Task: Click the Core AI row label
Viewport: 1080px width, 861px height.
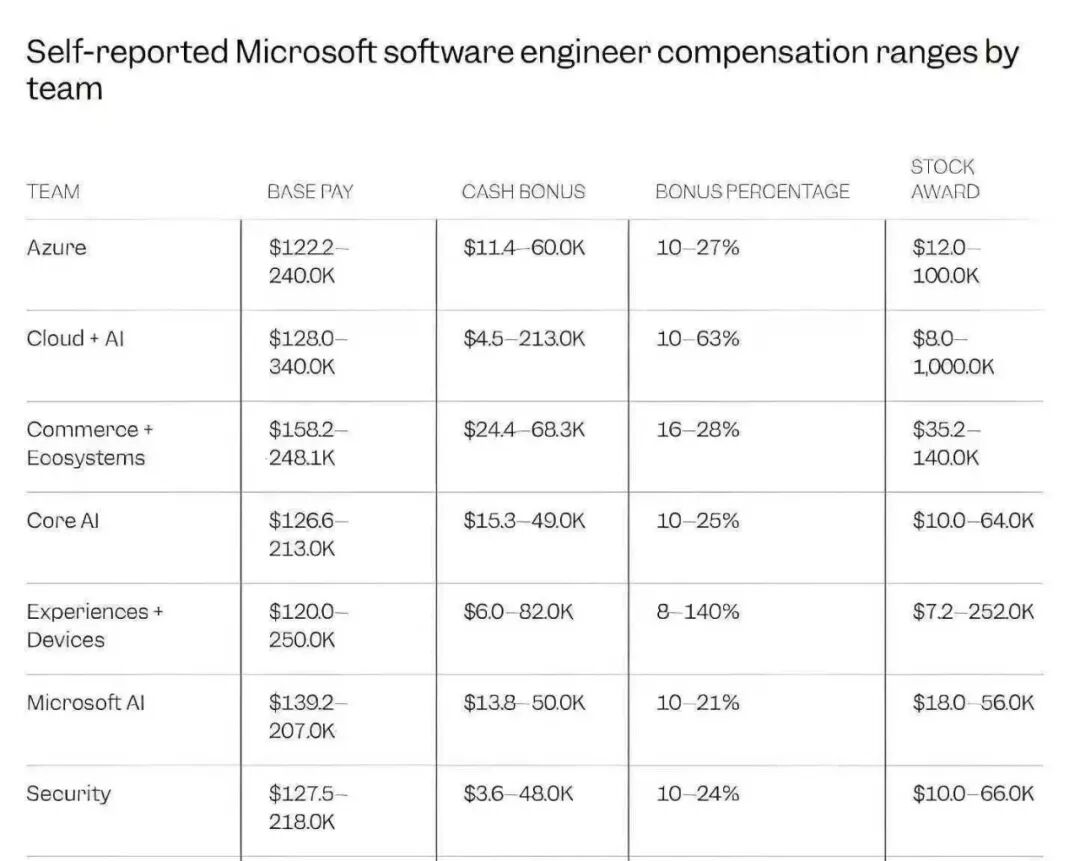Action: coord(63,520)
